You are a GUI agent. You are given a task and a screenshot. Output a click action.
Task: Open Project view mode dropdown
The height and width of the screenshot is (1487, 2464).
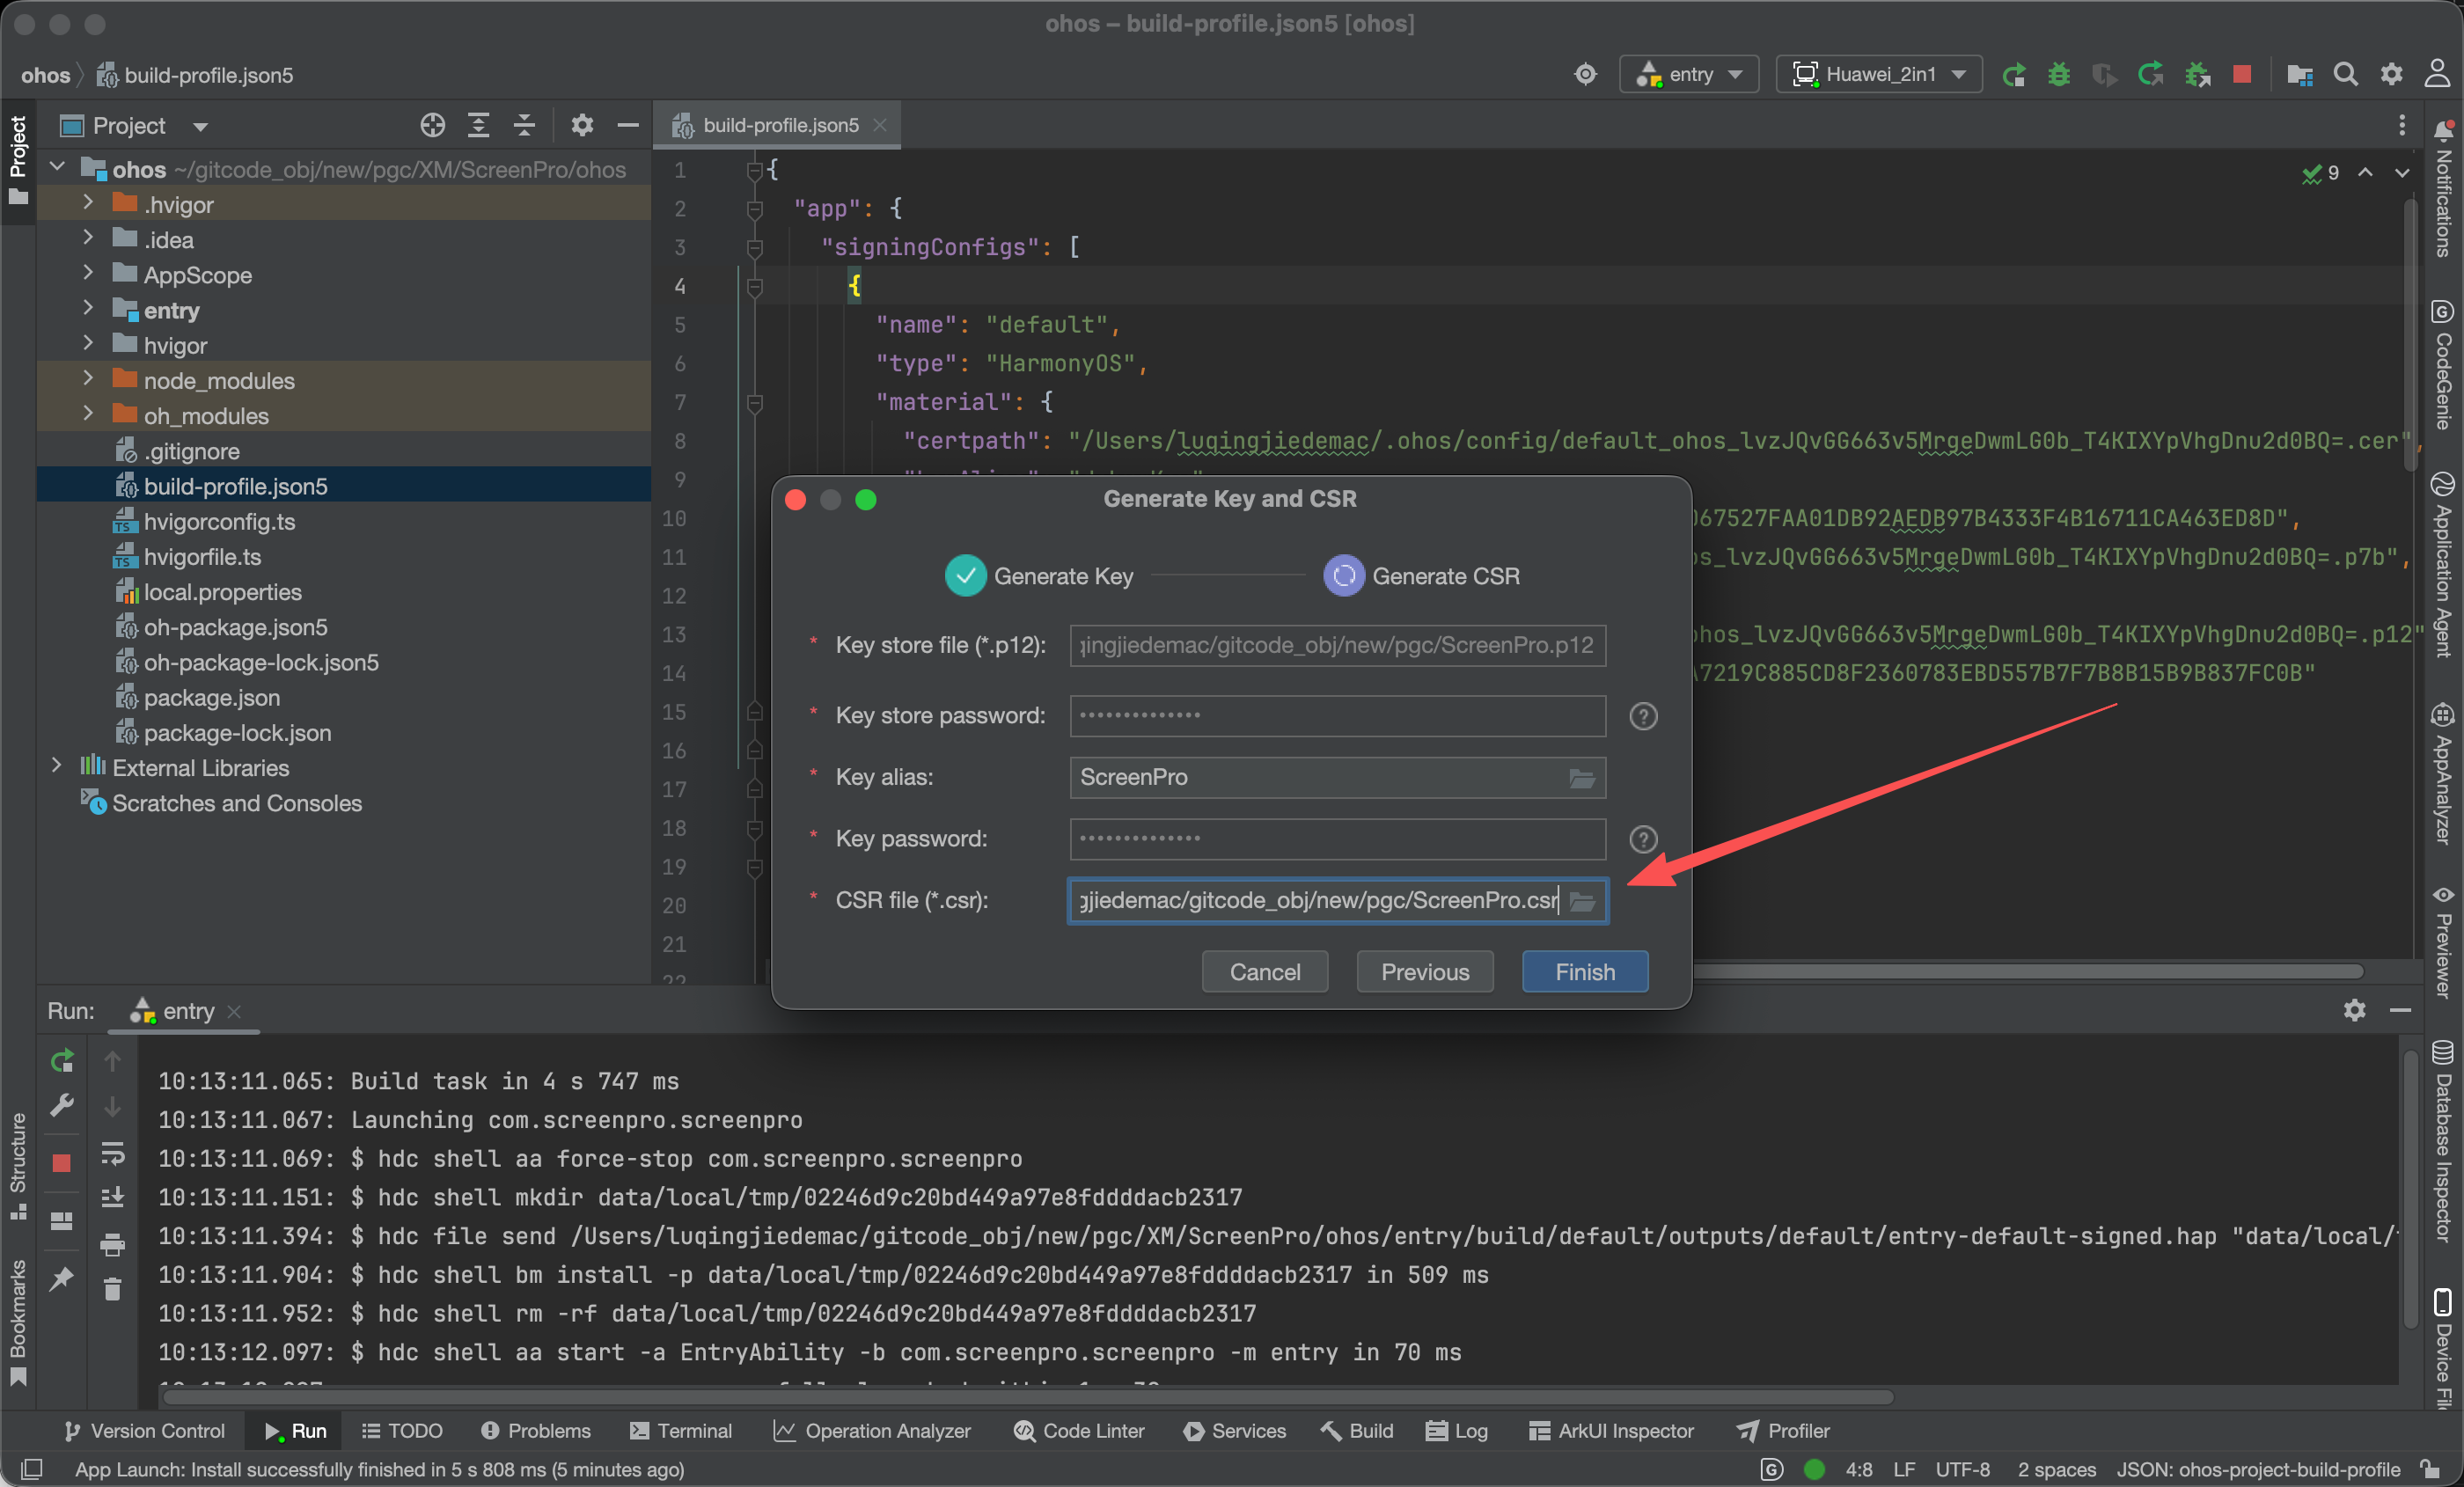tap(200, 127)
